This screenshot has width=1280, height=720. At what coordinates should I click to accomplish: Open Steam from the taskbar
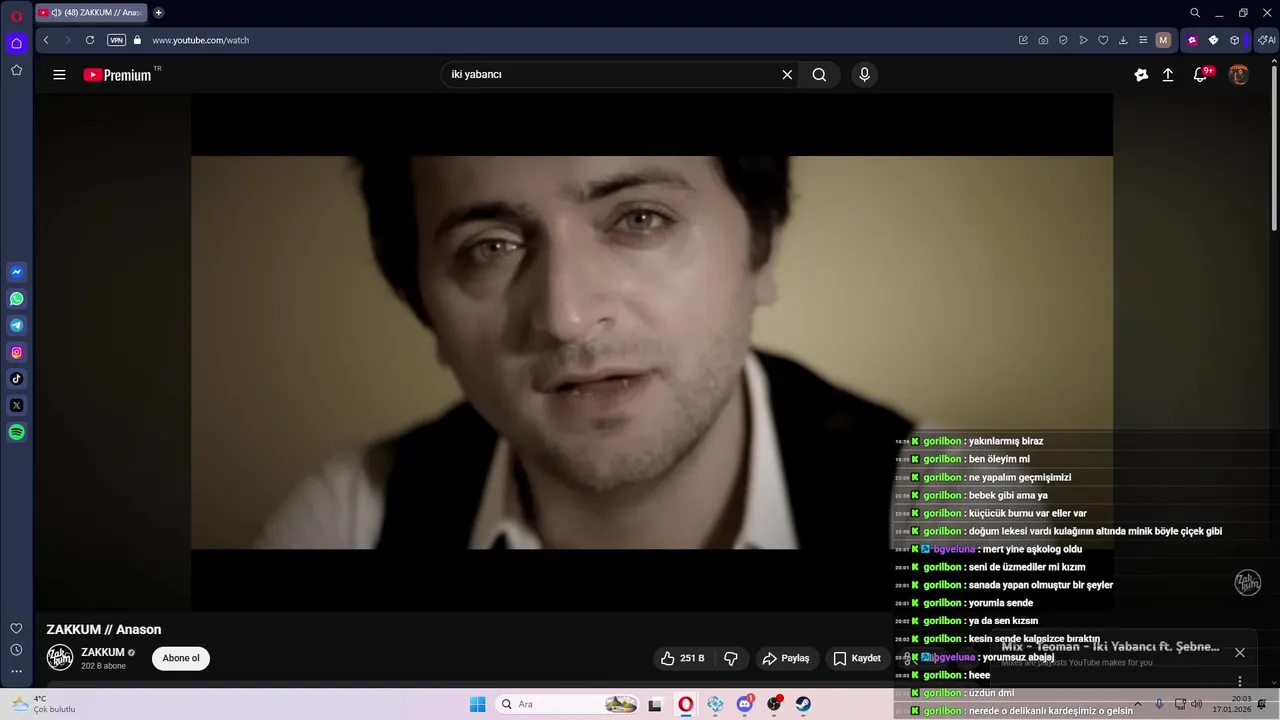(x=803, y=704)
